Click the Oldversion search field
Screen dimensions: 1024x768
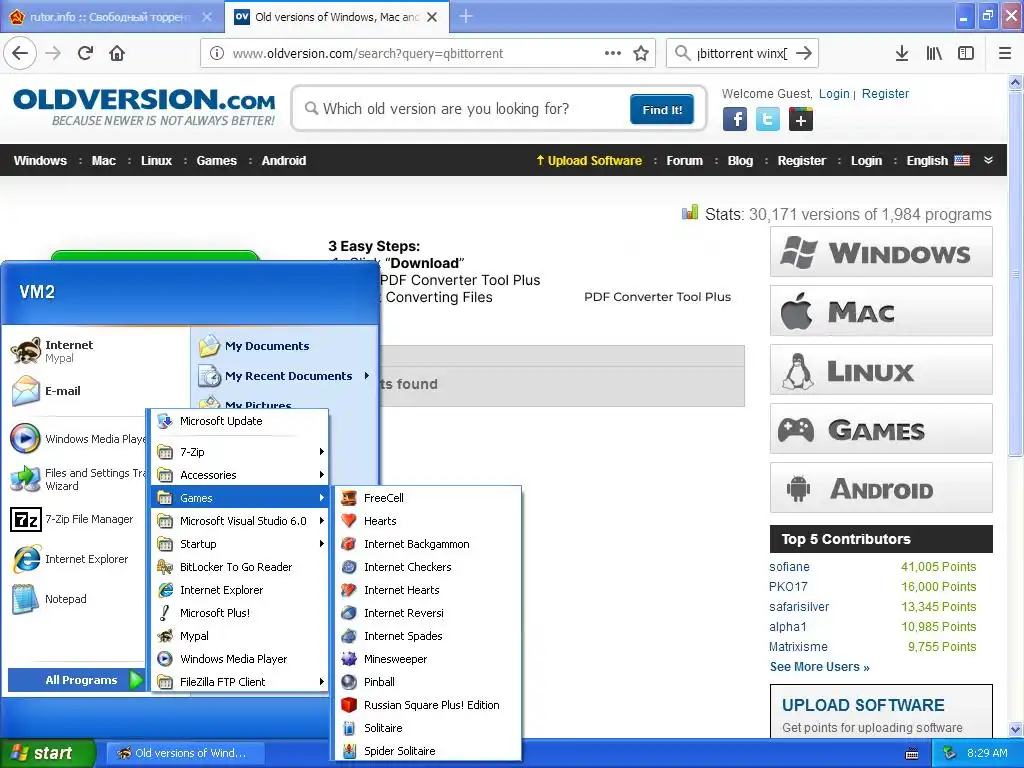[467, 109]
